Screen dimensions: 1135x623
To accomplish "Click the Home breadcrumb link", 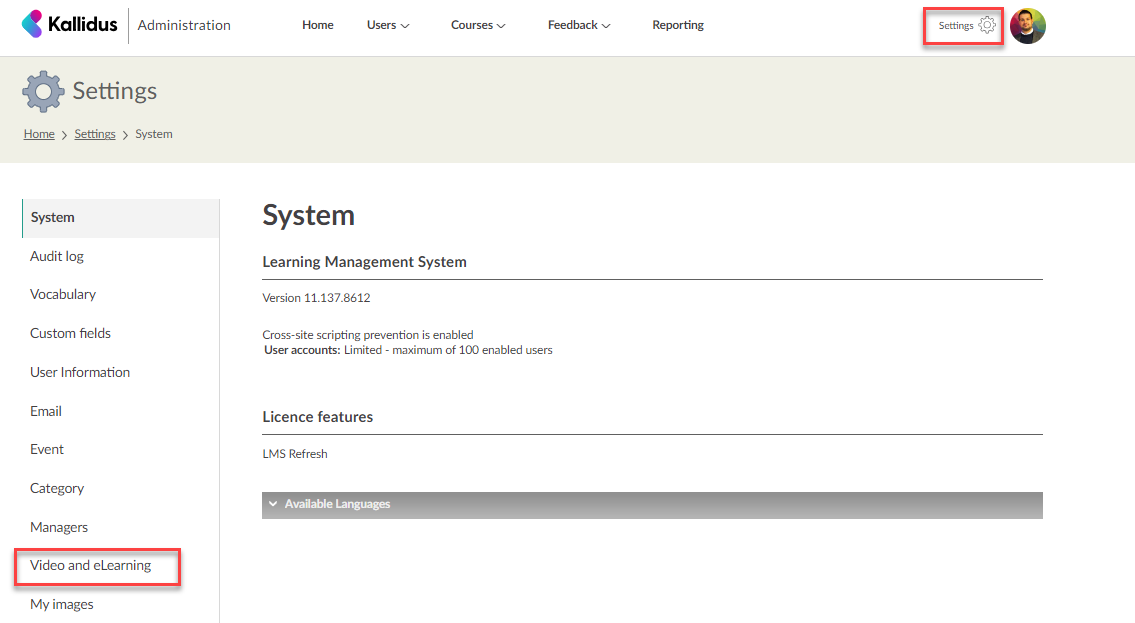I will click(x=39, y=134).
